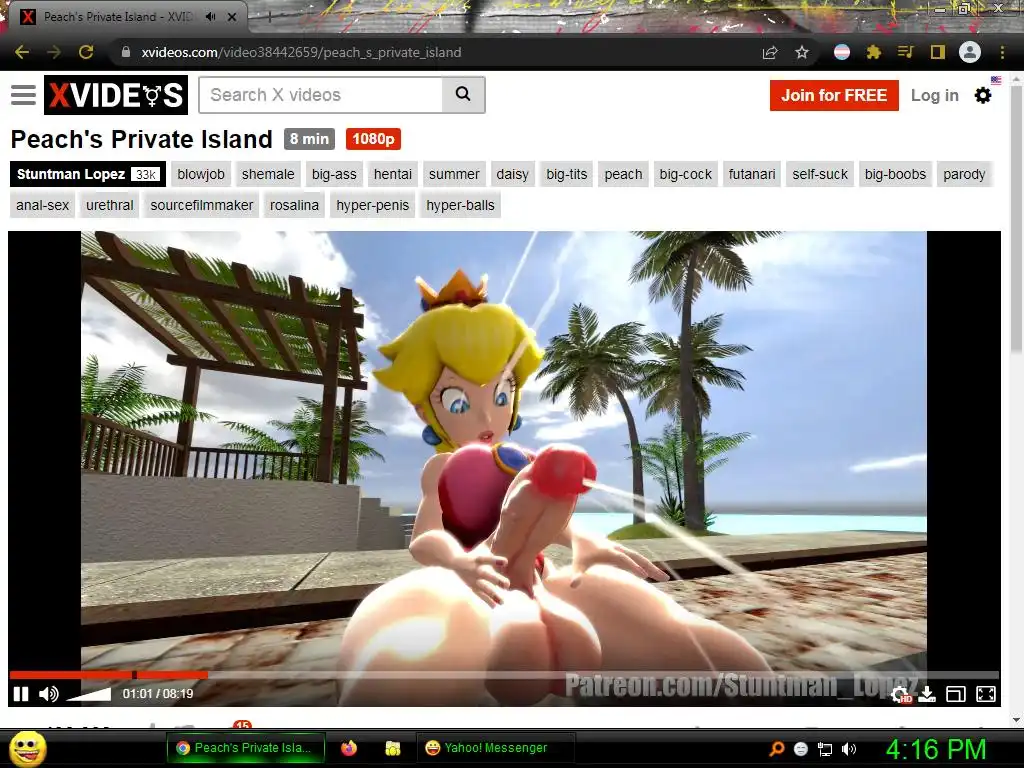Select the Peach's Private Island browser tab
The height and width of the screenshot is (768, 1024).
coord(118,17)
